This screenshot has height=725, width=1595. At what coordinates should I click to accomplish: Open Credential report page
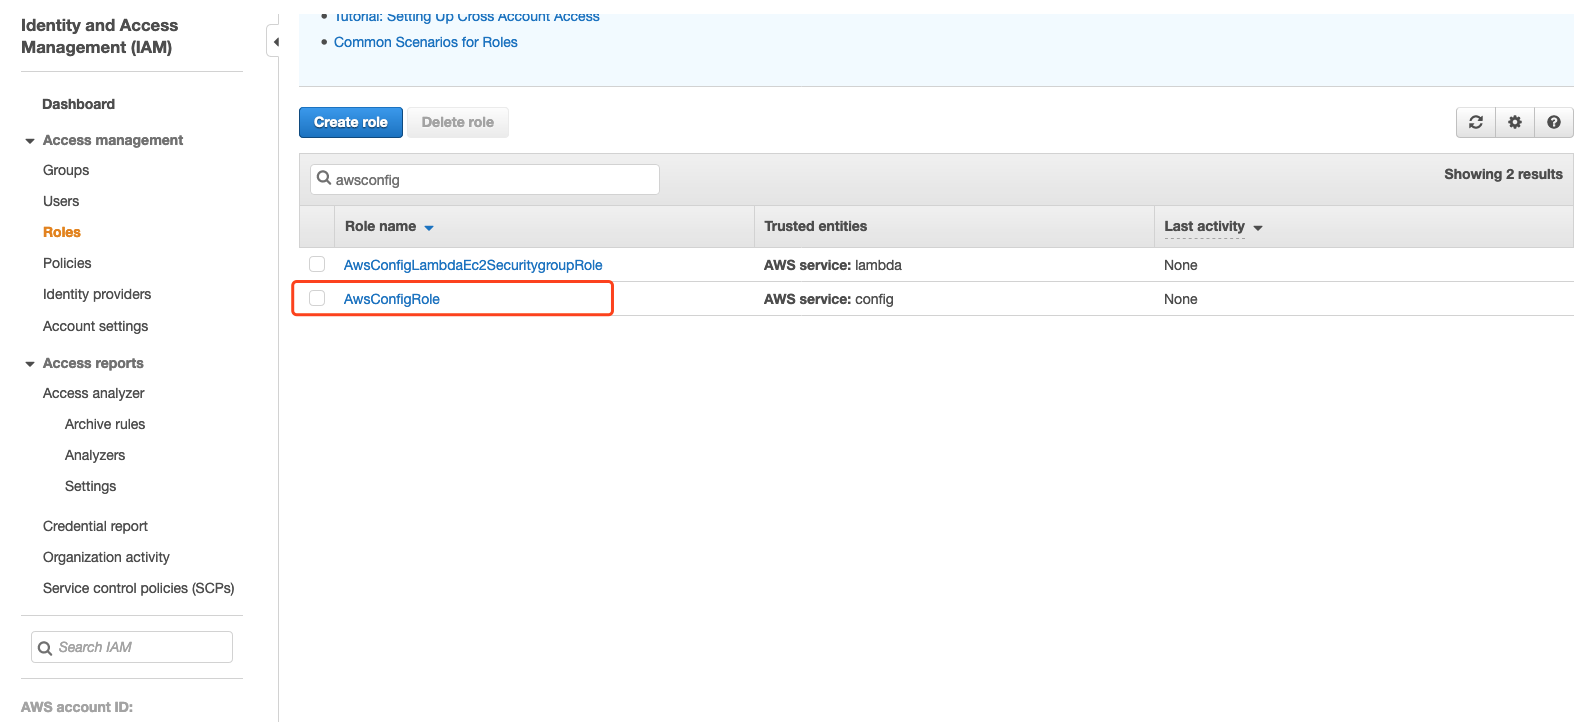pos(95,526)
